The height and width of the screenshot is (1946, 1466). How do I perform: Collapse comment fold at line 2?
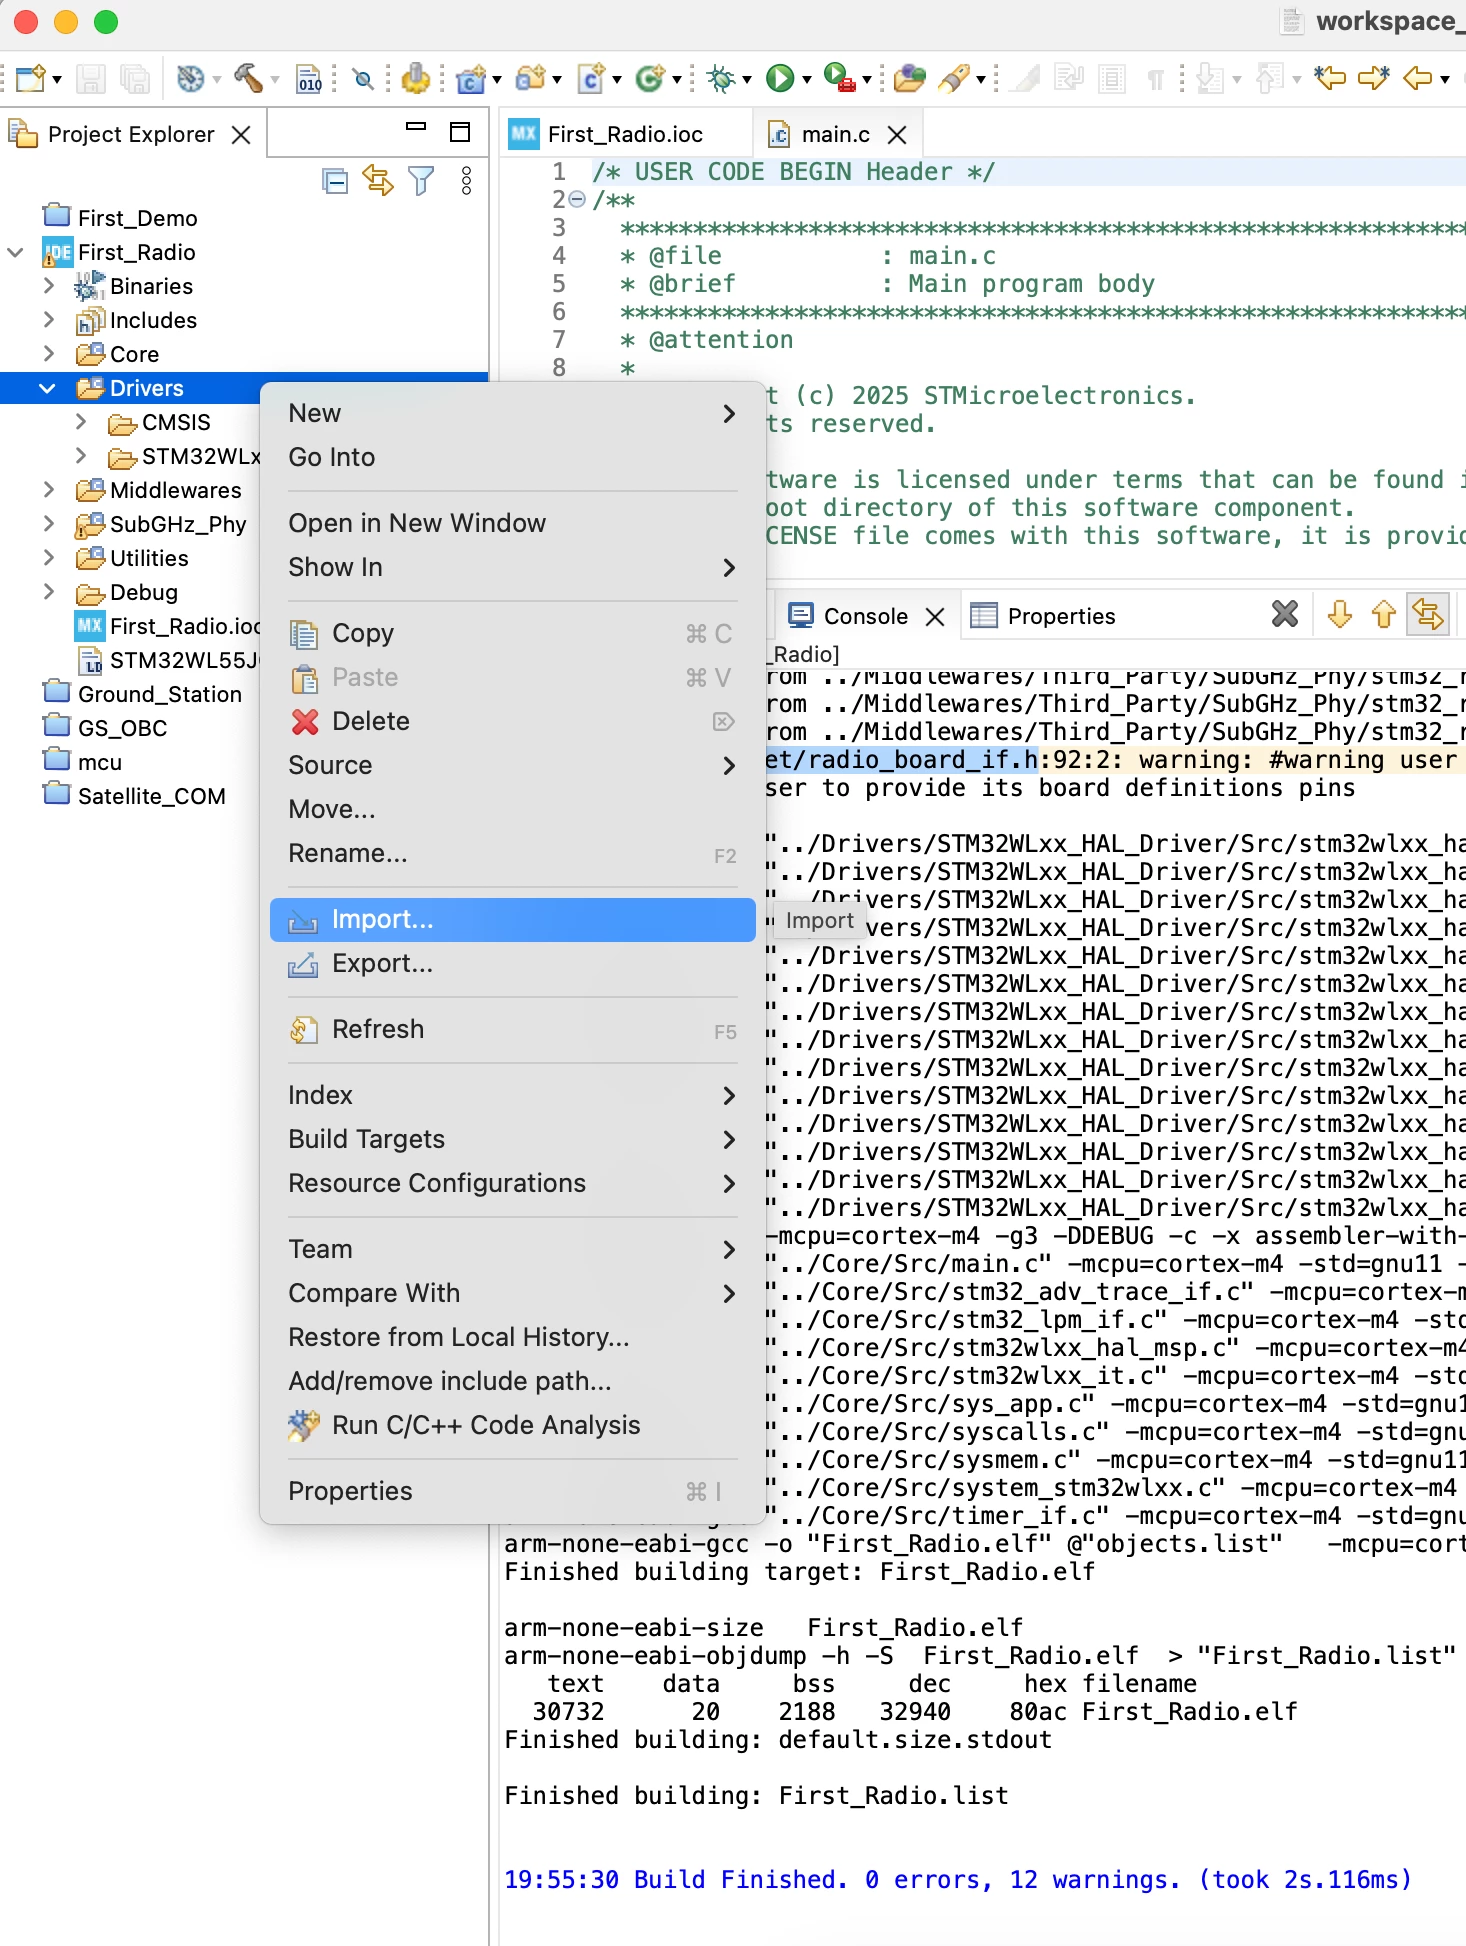coord(577,200)
